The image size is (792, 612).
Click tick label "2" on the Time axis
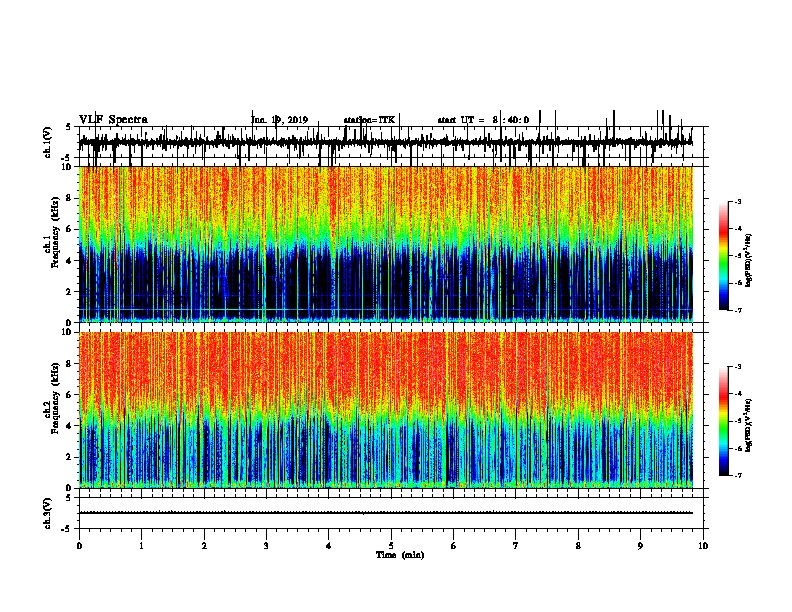[204, 546]
